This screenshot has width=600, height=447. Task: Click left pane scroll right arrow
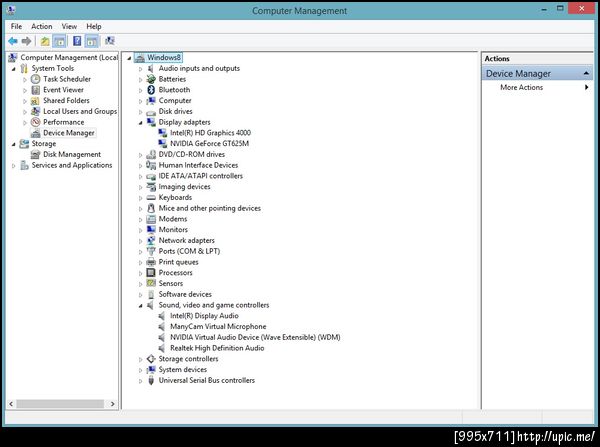[112, 404]
